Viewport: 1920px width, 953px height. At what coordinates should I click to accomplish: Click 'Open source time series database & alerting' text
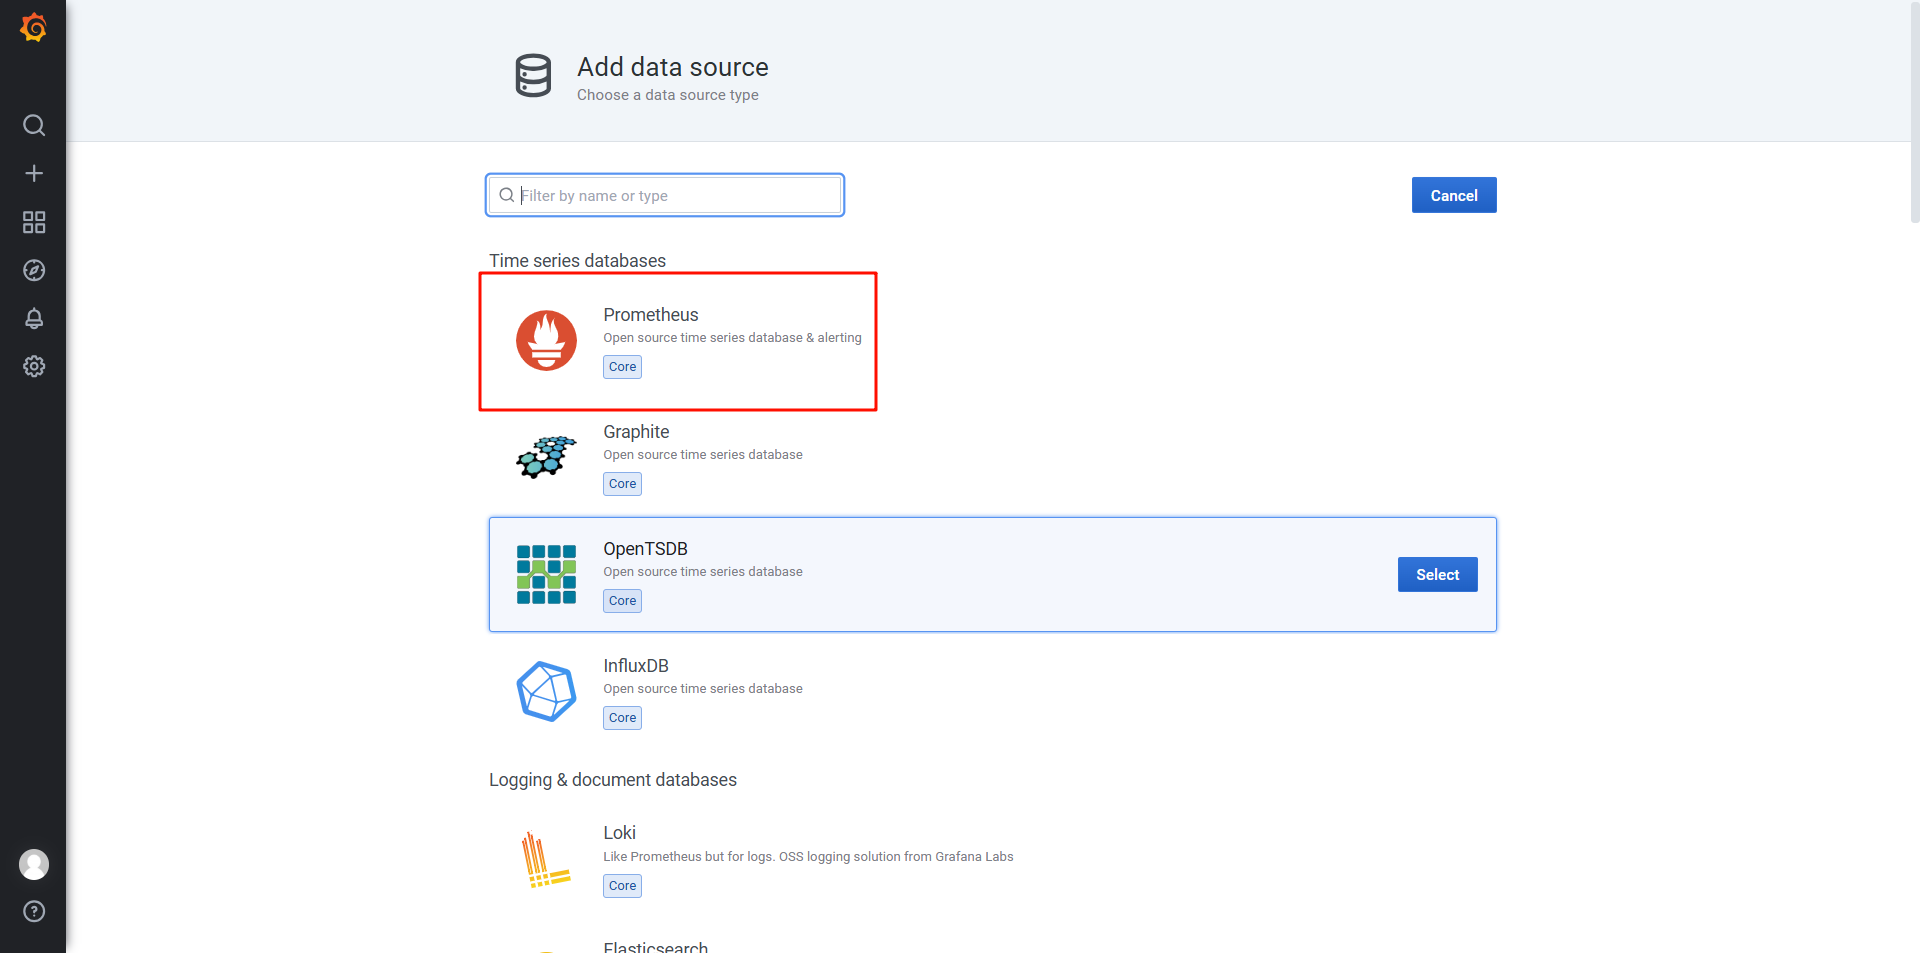732,338
